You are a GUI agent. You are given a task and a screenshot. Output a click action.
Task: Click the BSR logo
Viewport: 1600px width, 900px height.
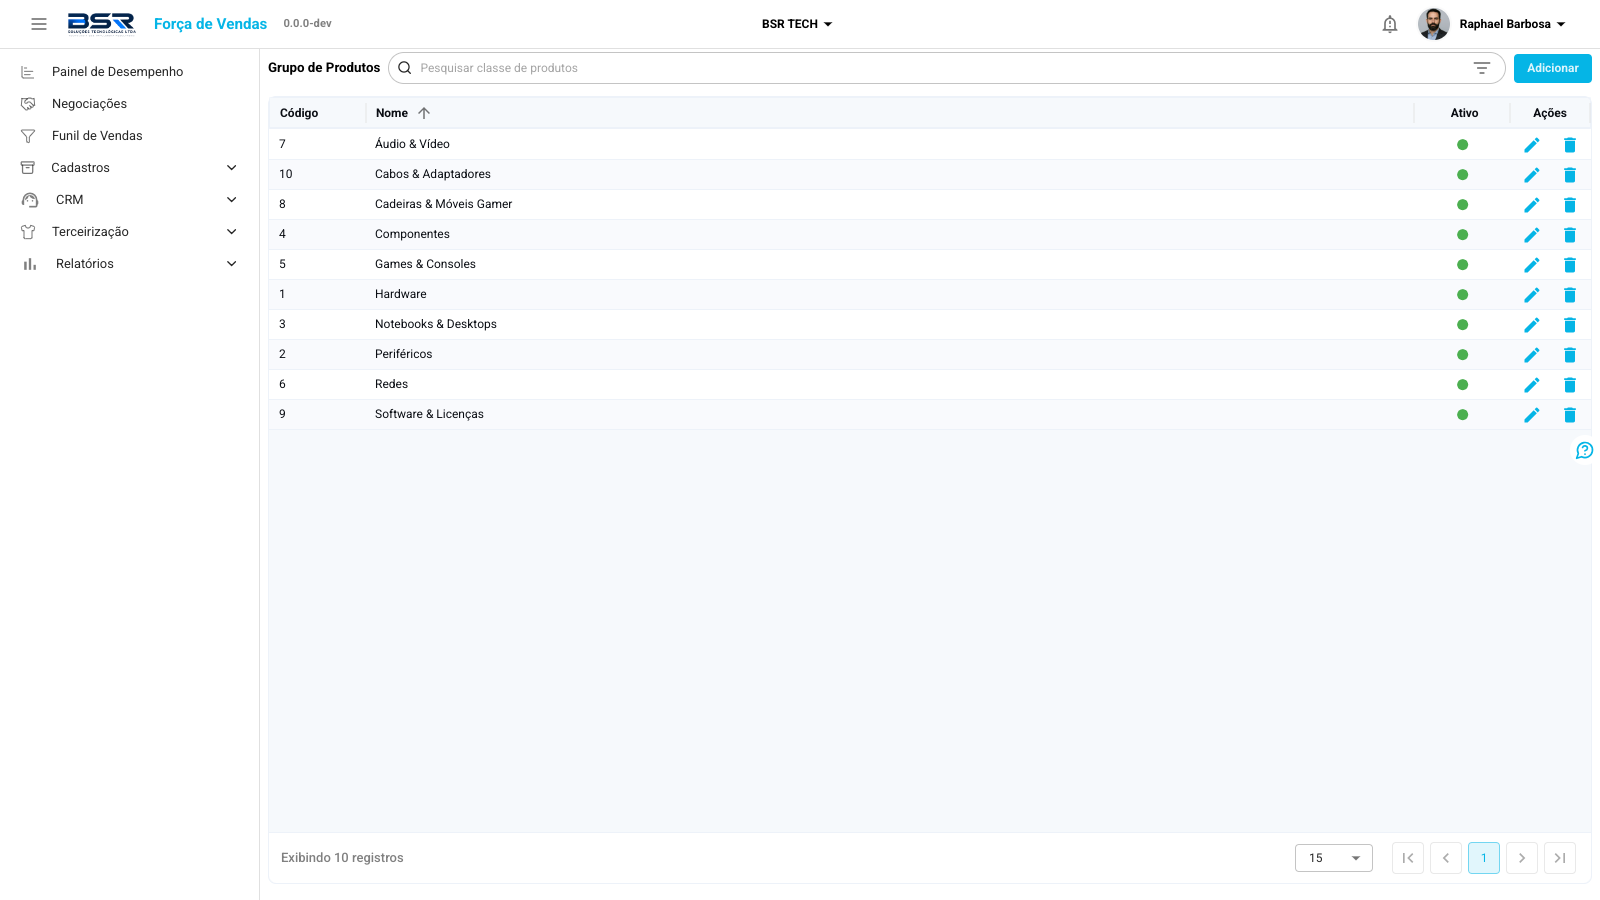click(101, 24)
